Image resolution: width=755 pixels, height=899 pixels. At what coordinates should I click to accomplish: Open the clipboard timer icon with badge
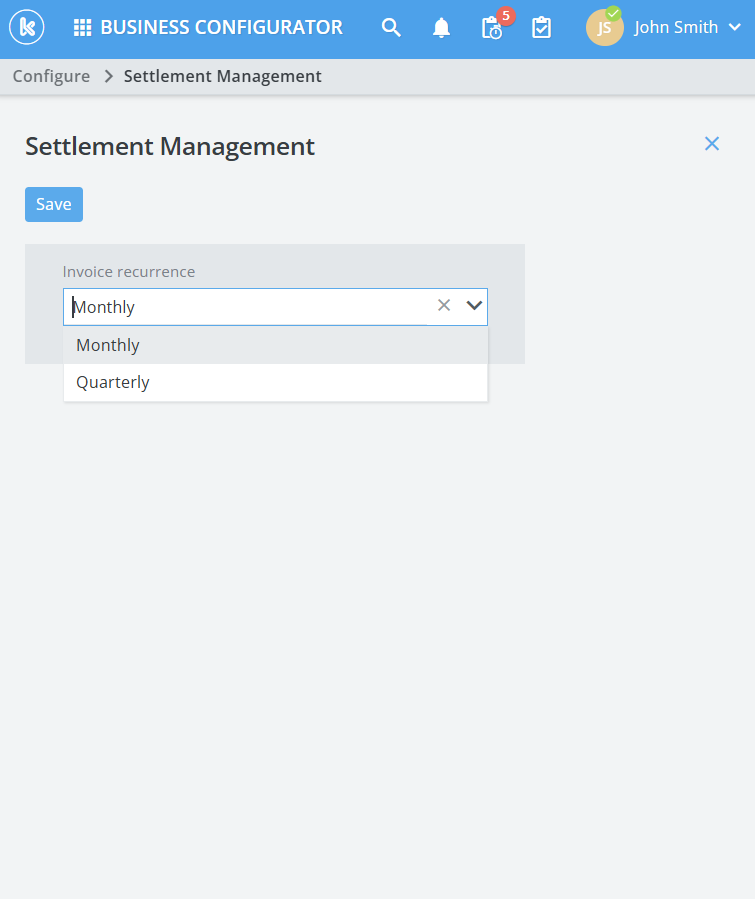pos(492,28)
